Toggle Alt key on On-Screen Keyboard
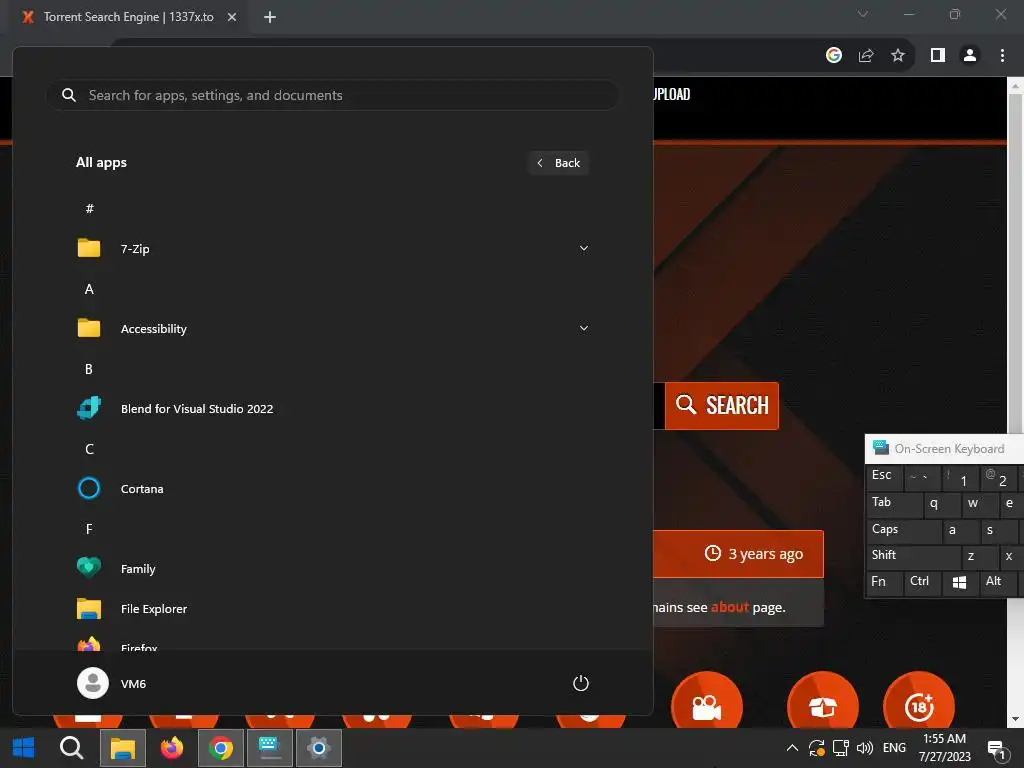Image resolution: width=1024 pixels, height=768 pixels. (x=997, y=582)
